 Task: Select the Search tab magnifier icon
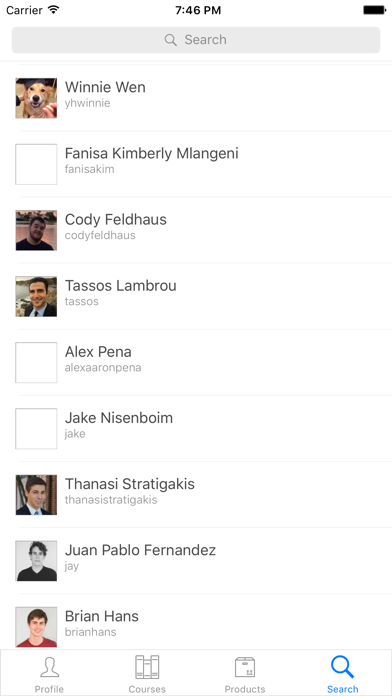pyautogui.click(x=342, y=667)
